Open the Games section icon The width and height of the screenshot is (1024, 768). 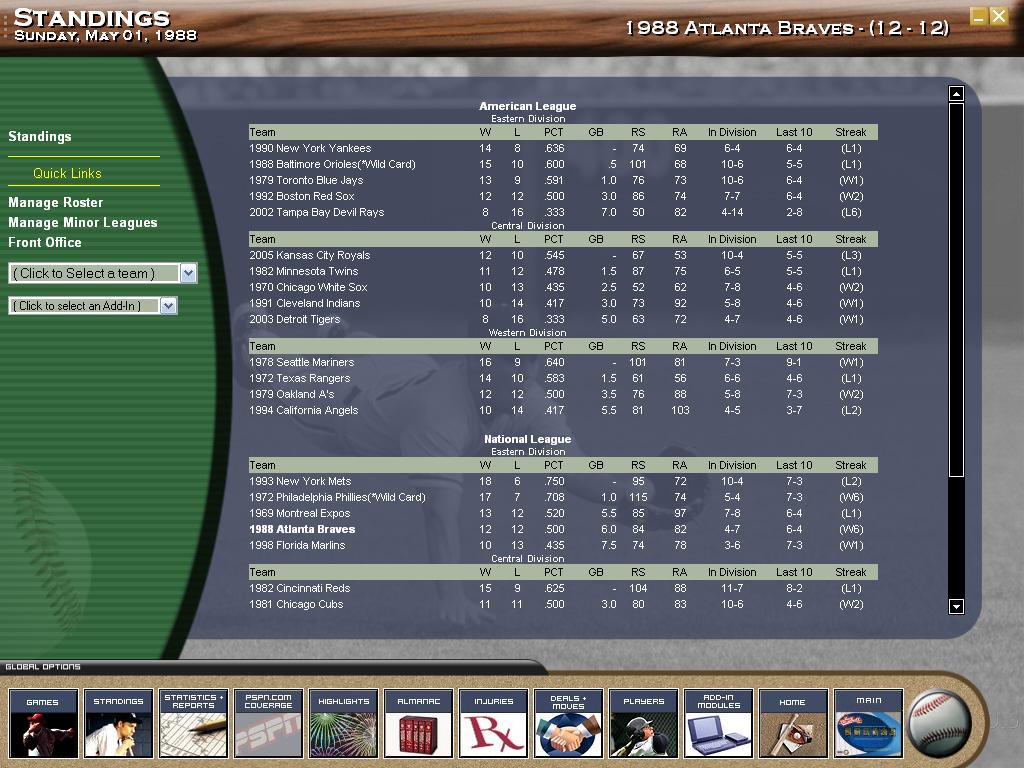pos(43,723)
